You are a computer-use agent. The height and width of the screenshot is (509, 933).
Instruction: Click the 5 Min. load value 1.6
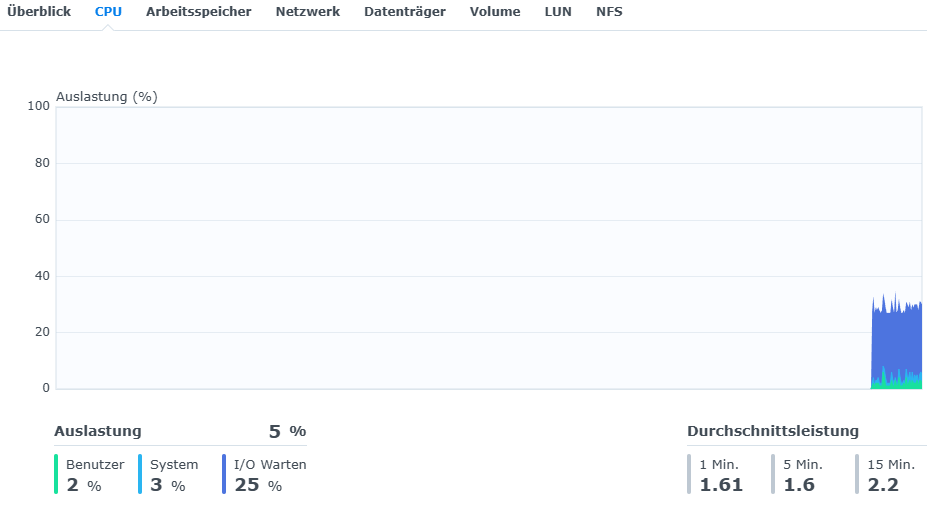click(x=799, y=486)
